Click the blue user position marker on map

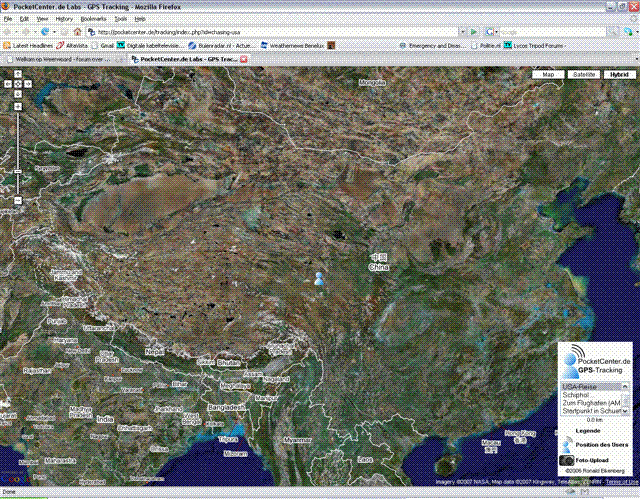click(x=319, y=279)
